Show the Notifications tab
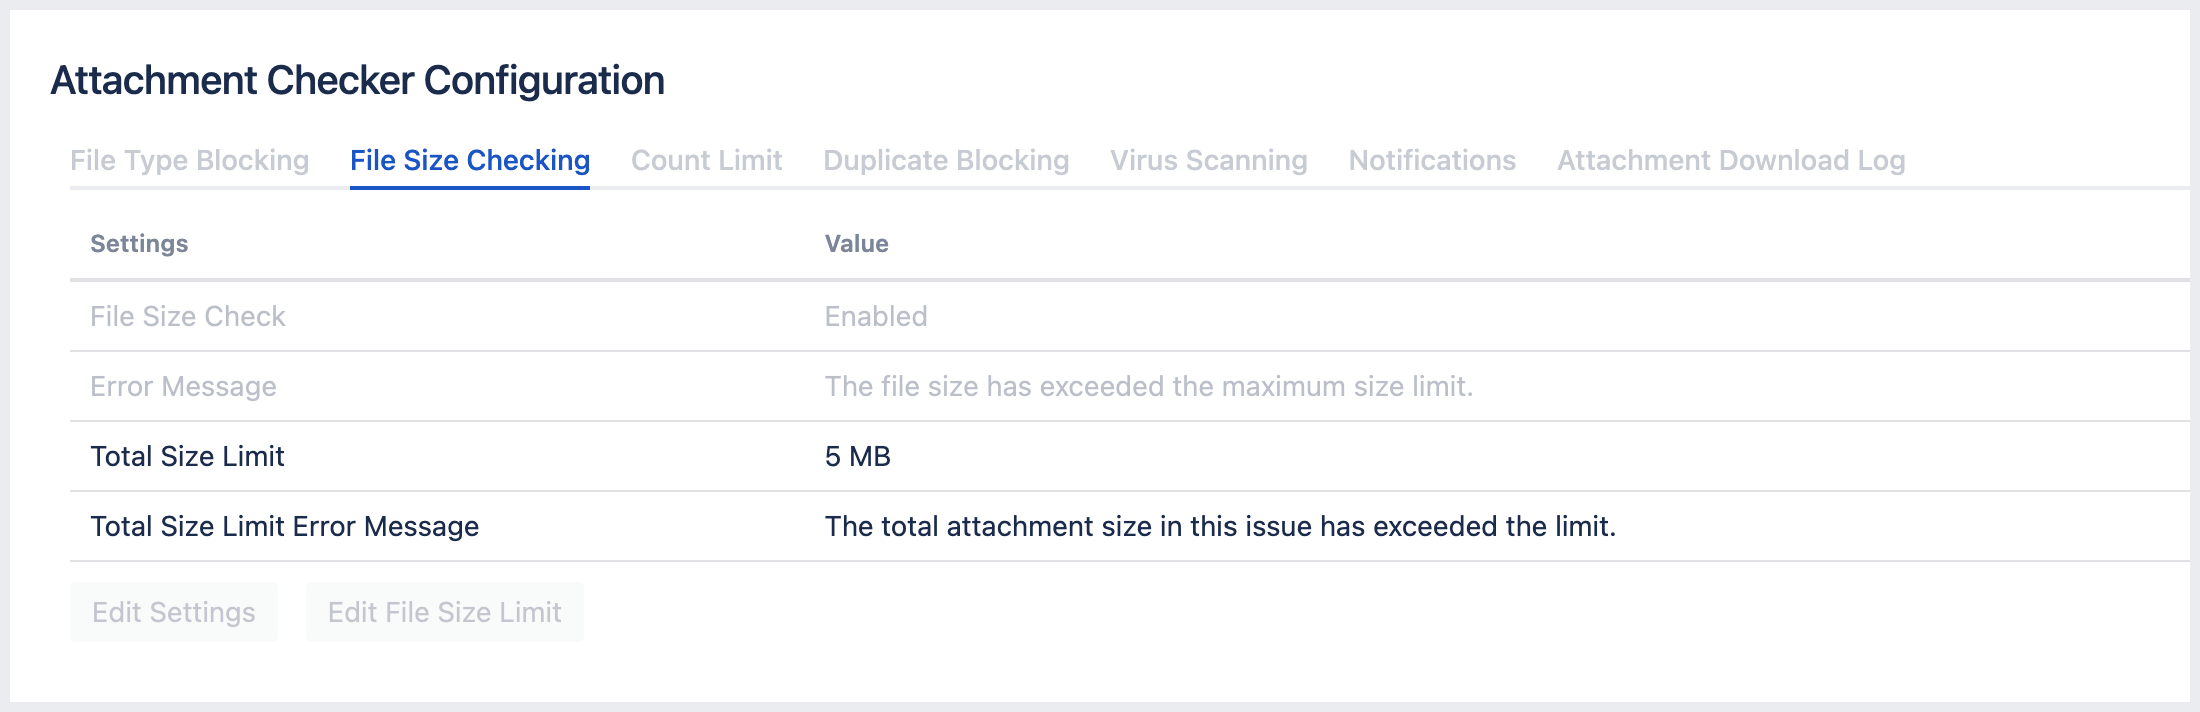Screen dimensions: 2200x712 [x=1432, y=161]
